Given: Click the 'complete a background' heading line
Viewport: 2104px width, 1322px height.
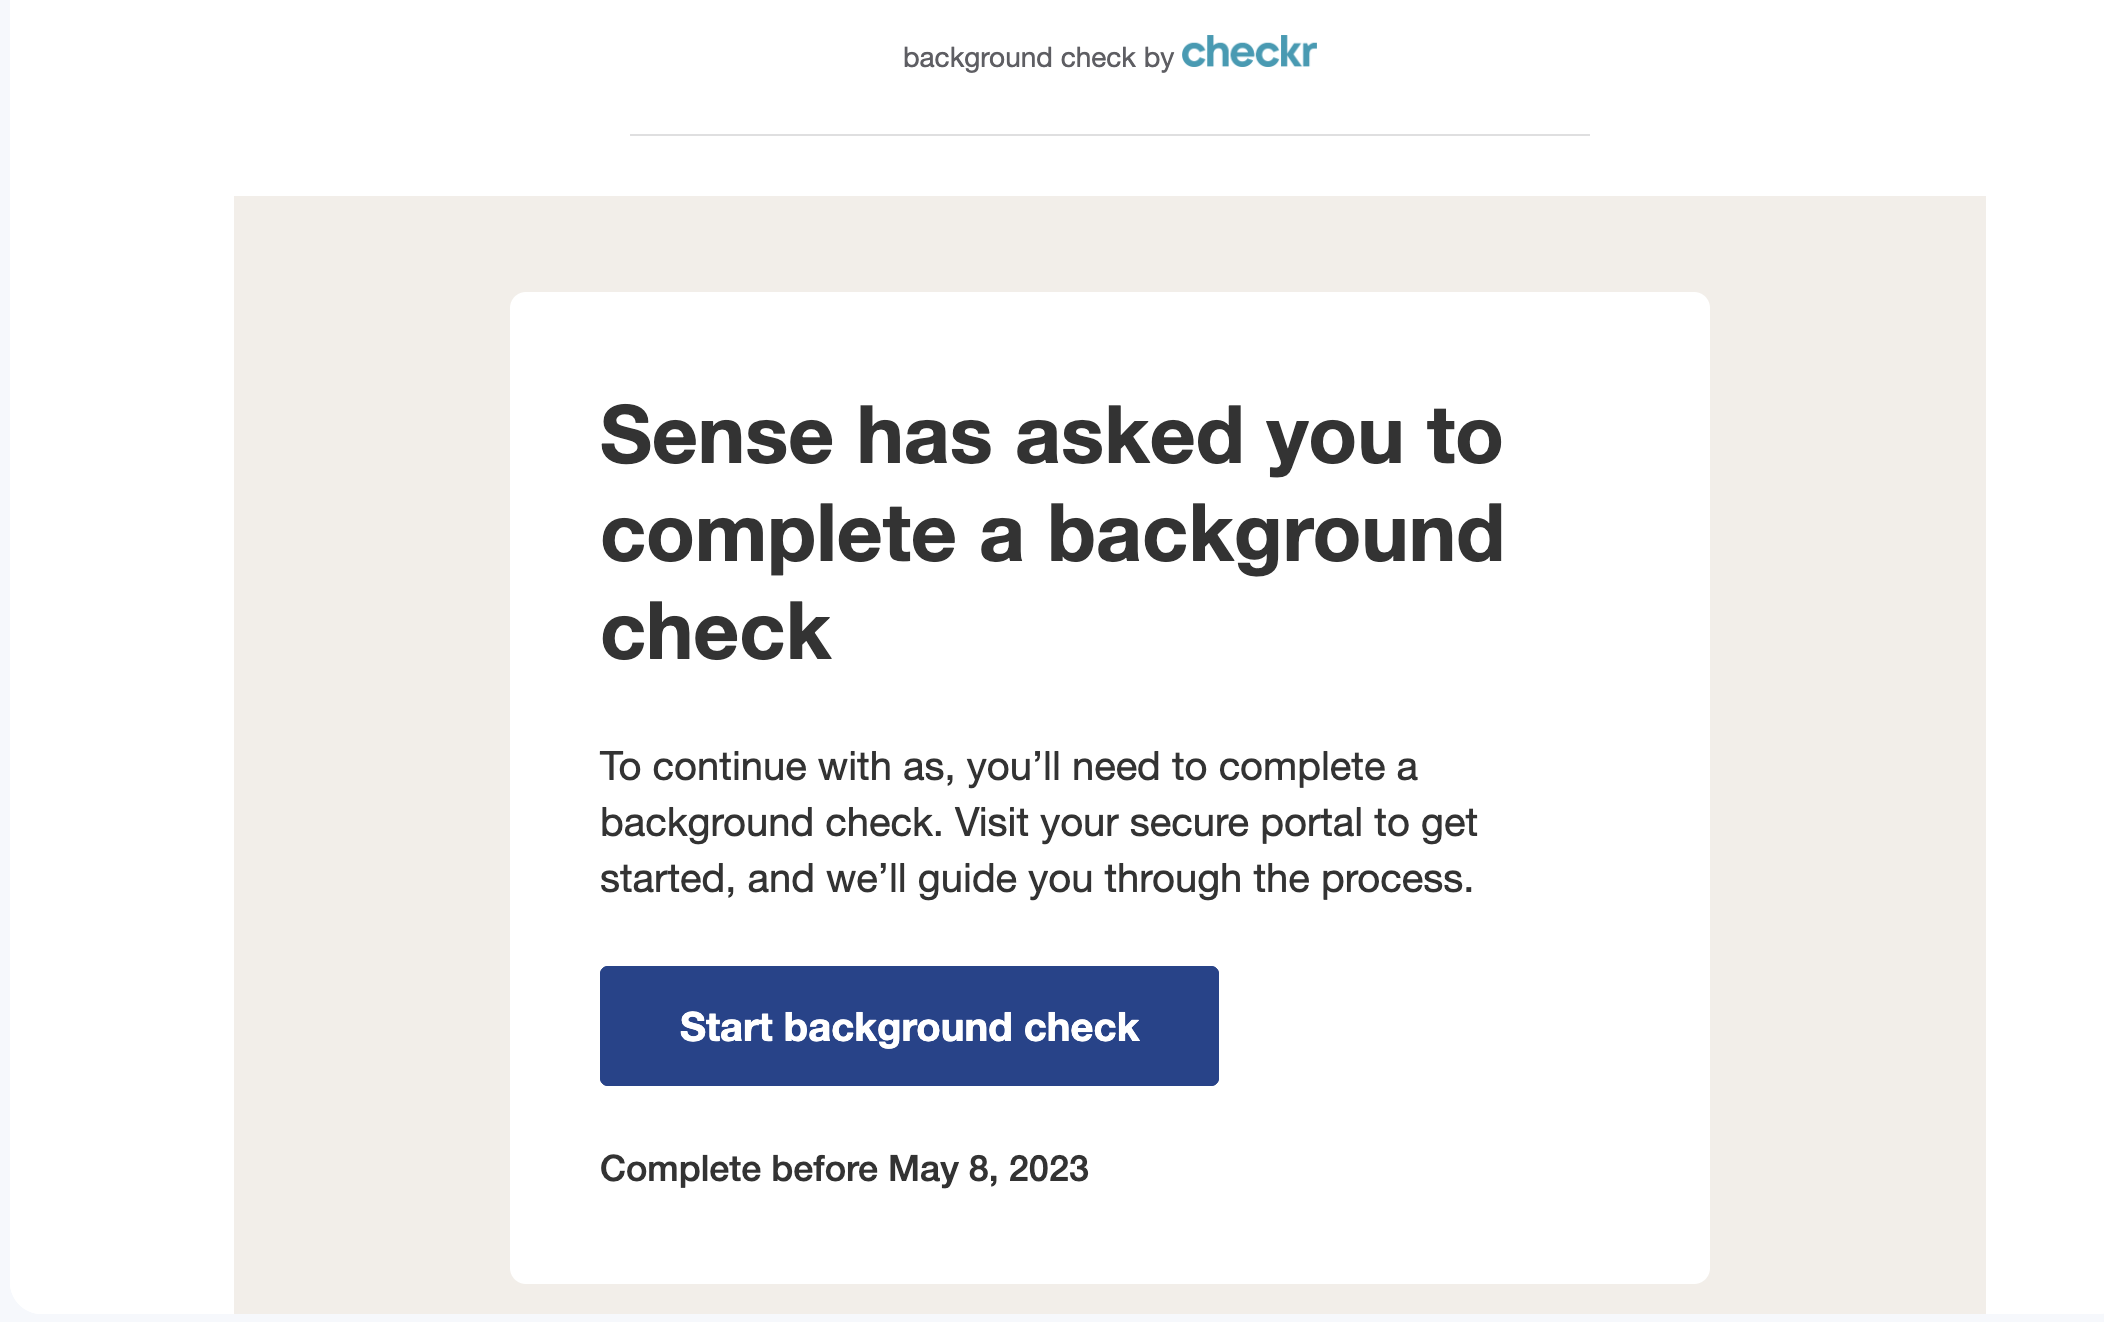Looking at the screenshot, I should (x=1052, y=537).
